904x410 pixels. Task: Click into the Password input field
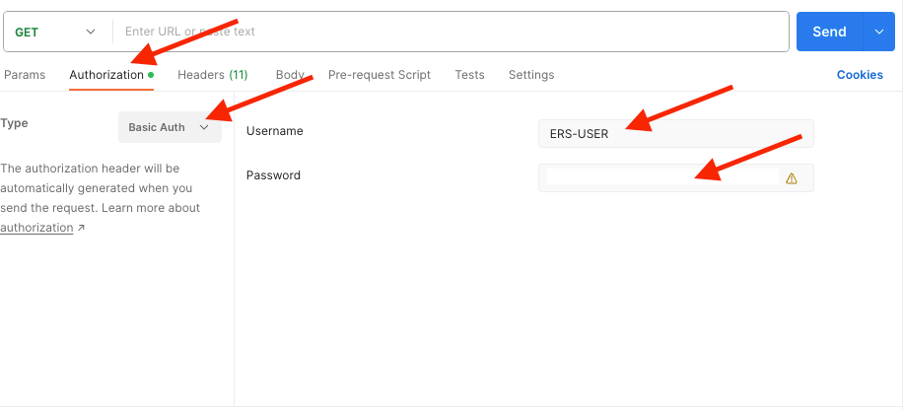click(x=660, y=177)
